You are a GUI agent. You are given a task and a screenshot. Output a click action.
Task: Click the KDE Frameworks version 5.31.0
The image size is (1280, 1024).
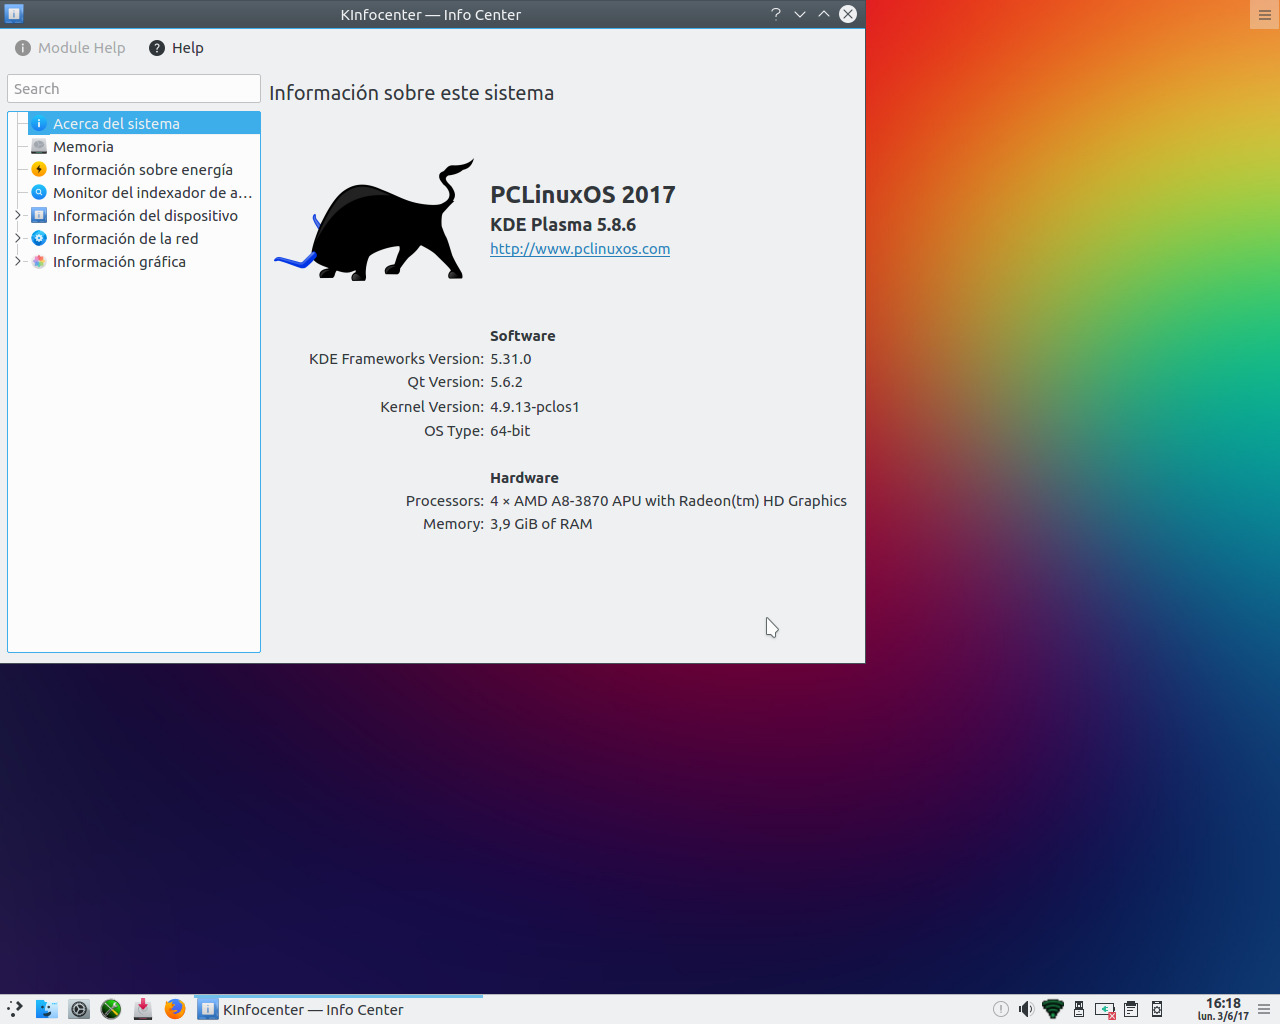[511, 359]
